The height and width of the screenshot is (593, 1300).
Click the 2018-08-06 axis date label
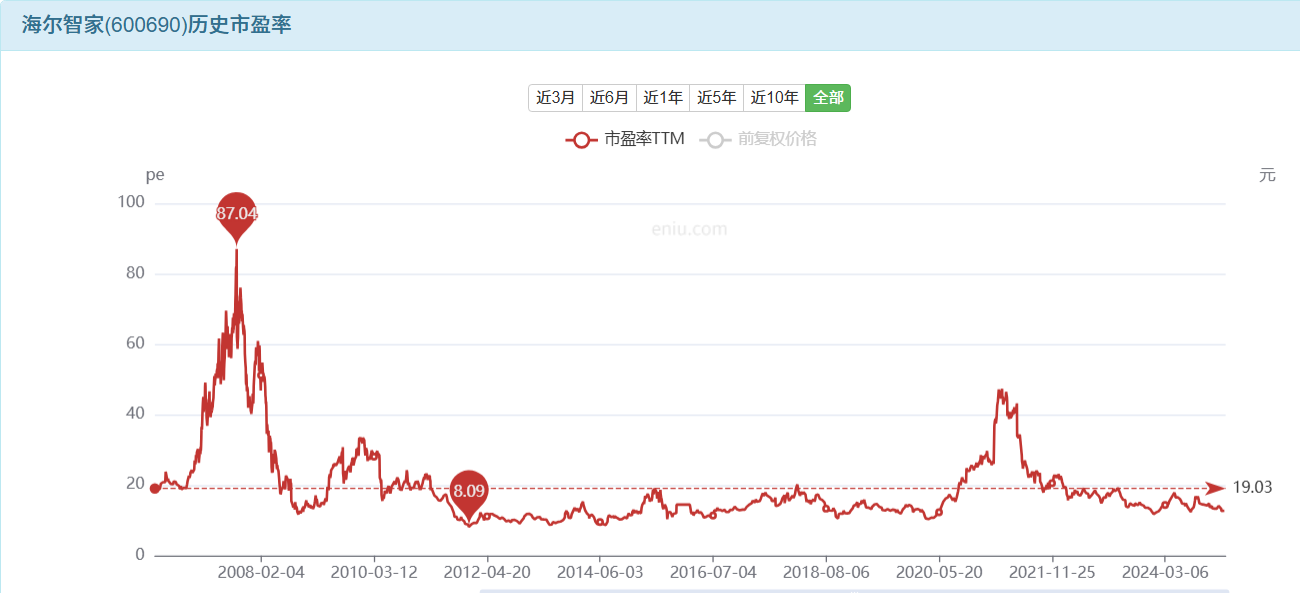click(826, 573)
